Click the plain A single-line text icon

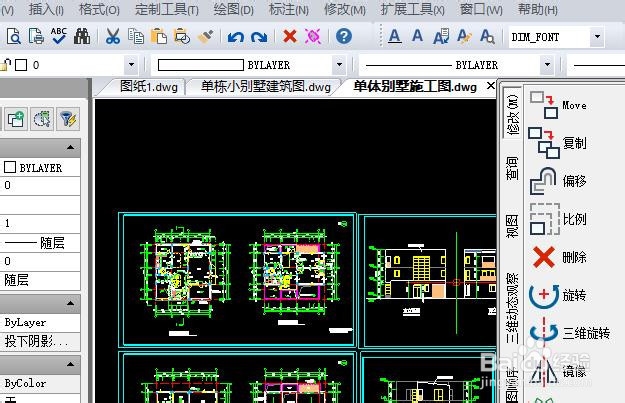pos(417,36)
